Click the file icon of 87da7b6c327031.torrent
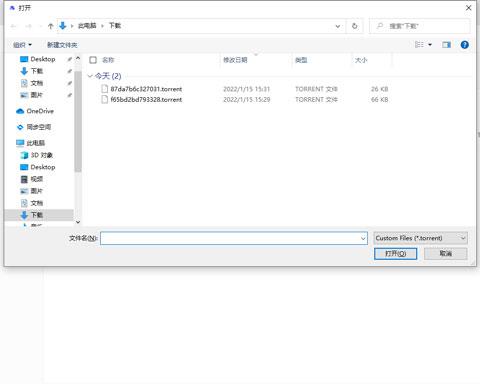This screenshot has width=480, height=384. pos(105,89)
